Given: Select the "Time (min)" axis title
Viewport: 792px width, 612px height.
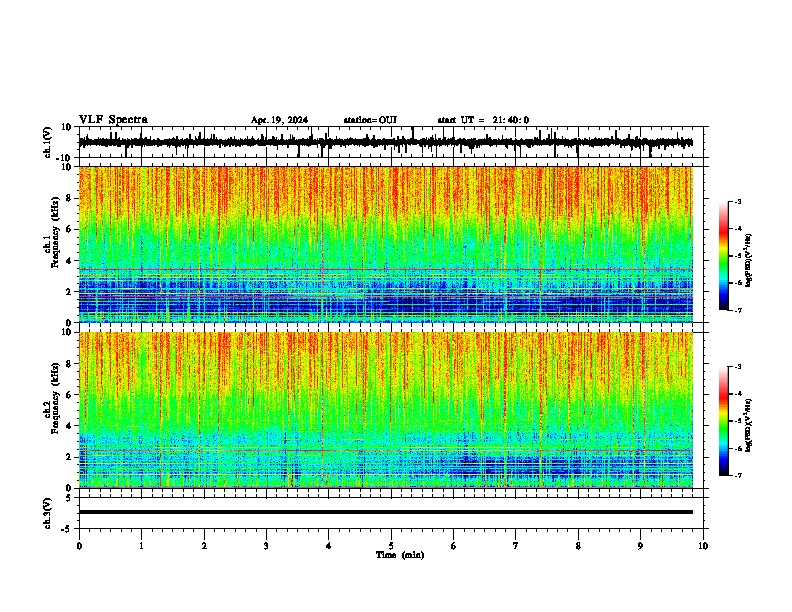Looking at the screenshot, I should pyautogui.click(x=400, y=555).
